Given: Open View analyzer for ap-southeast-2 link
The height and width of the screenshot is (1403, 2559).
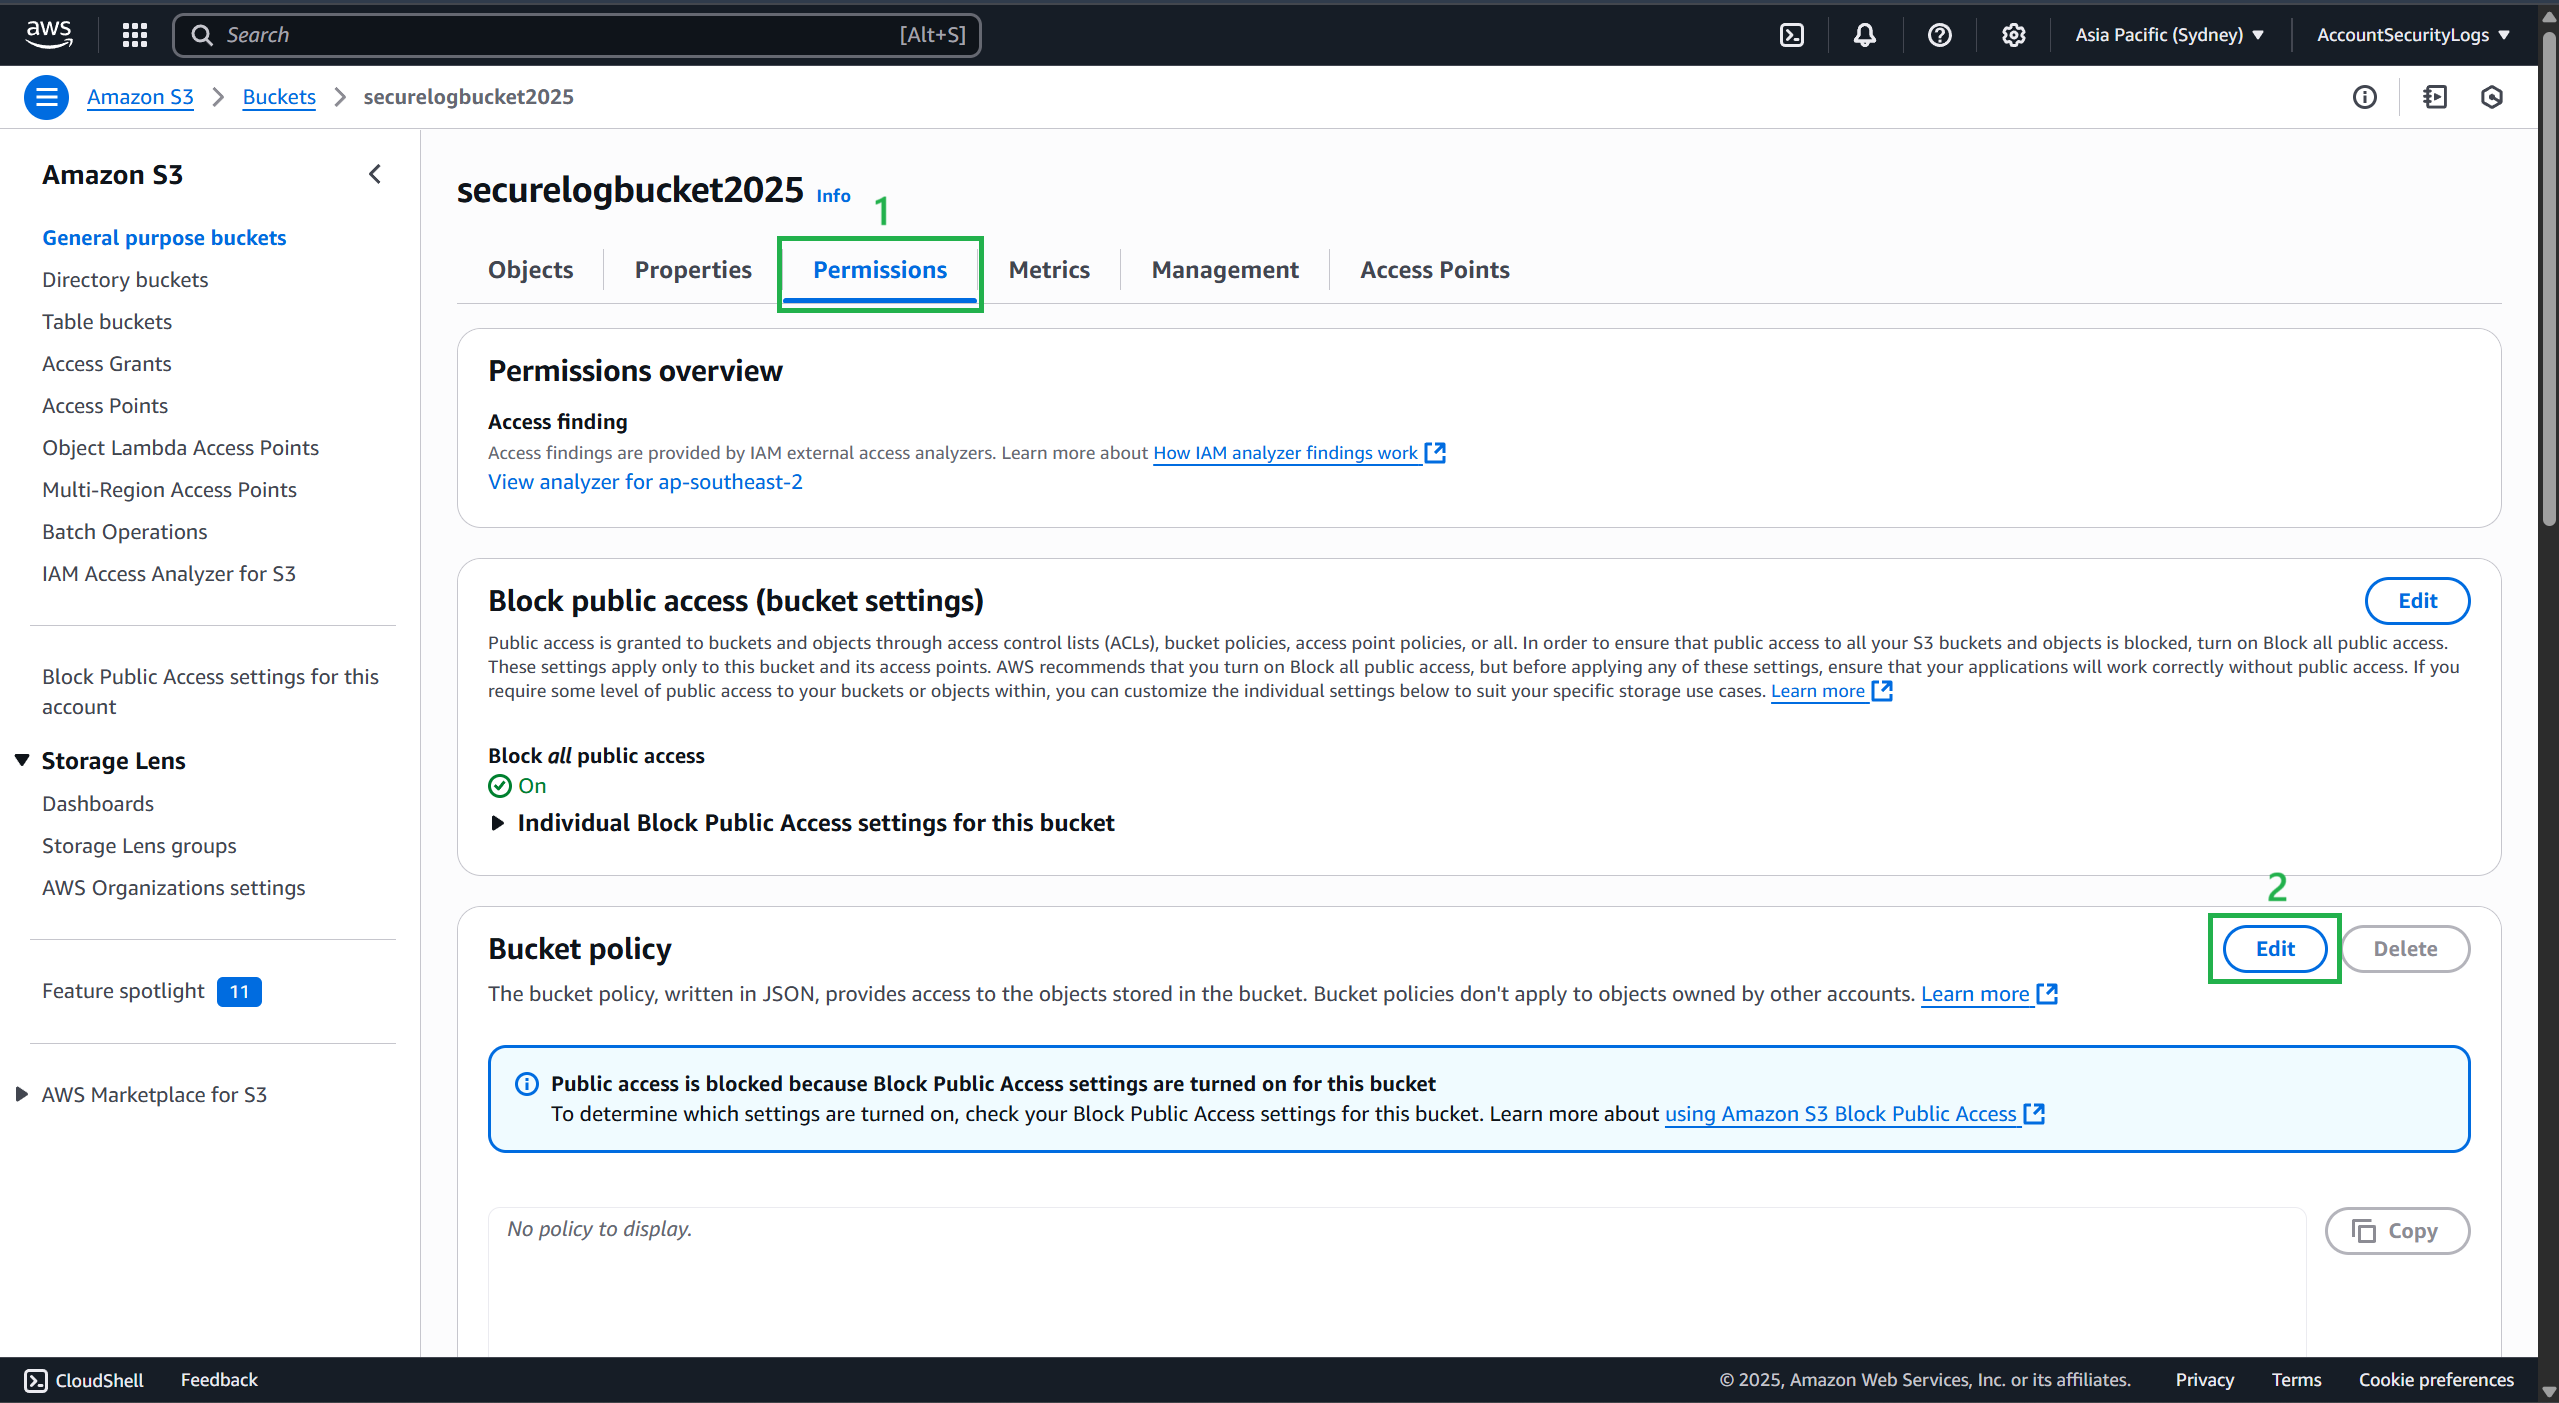Looking at the screenshot, I should pos(645,482).
